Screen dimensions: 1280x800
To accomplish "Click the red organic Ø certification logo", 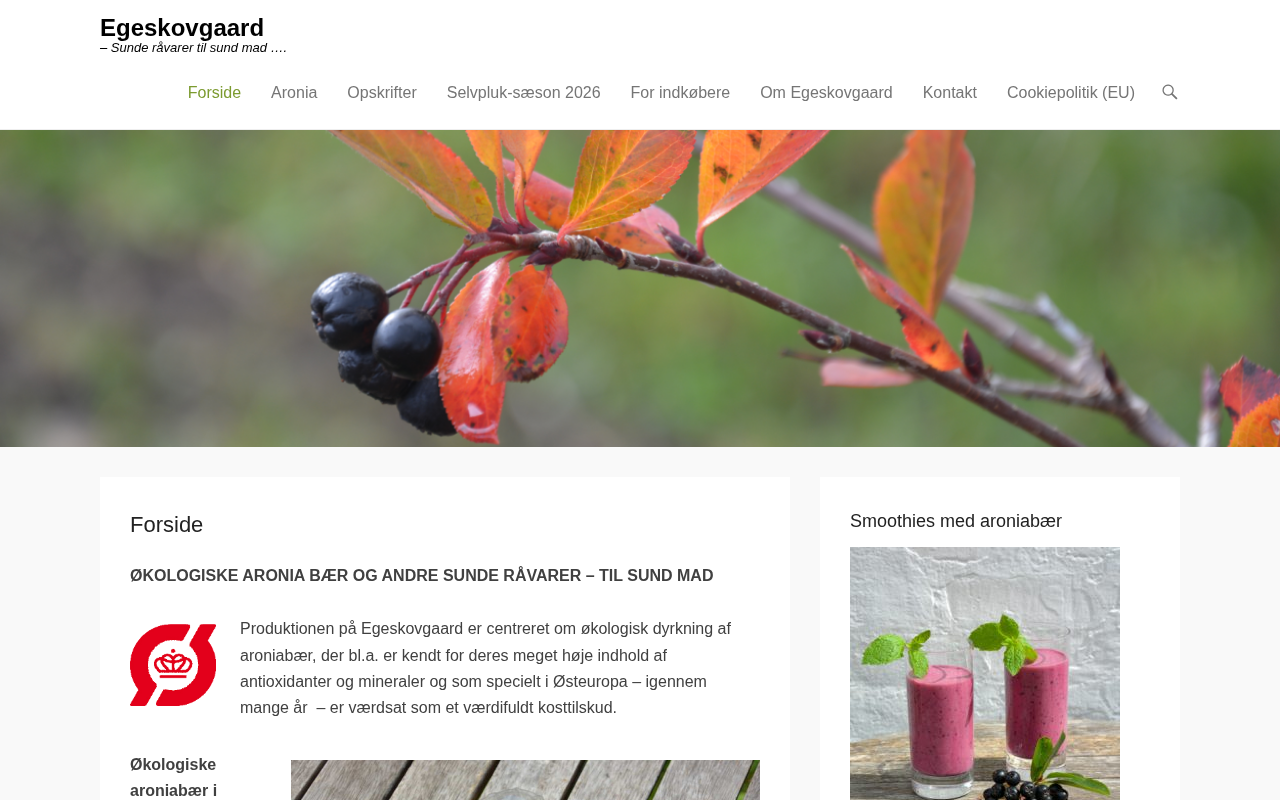I will pyautogui.click(x=173, y=665).
